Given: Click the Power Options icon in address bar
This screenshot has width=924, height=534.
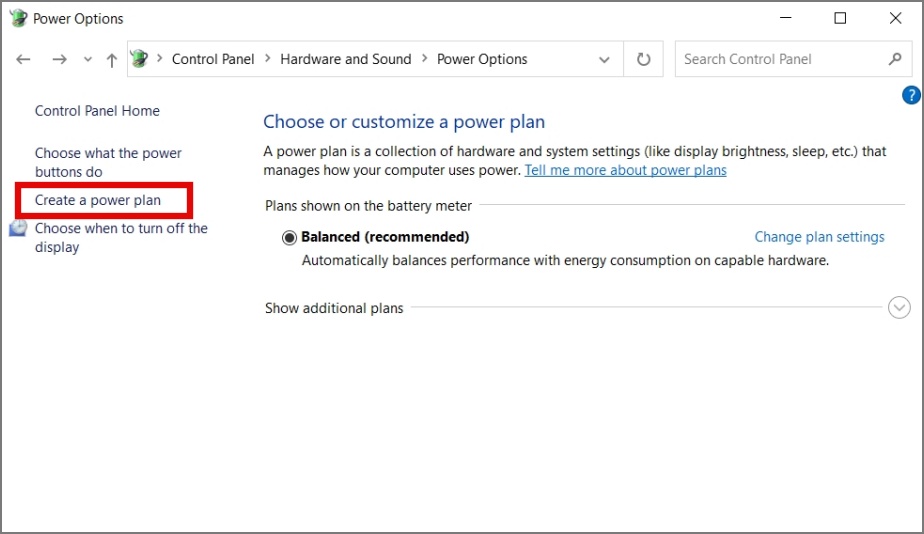Looking at the screenshot, I should click(x=139, y=58).
